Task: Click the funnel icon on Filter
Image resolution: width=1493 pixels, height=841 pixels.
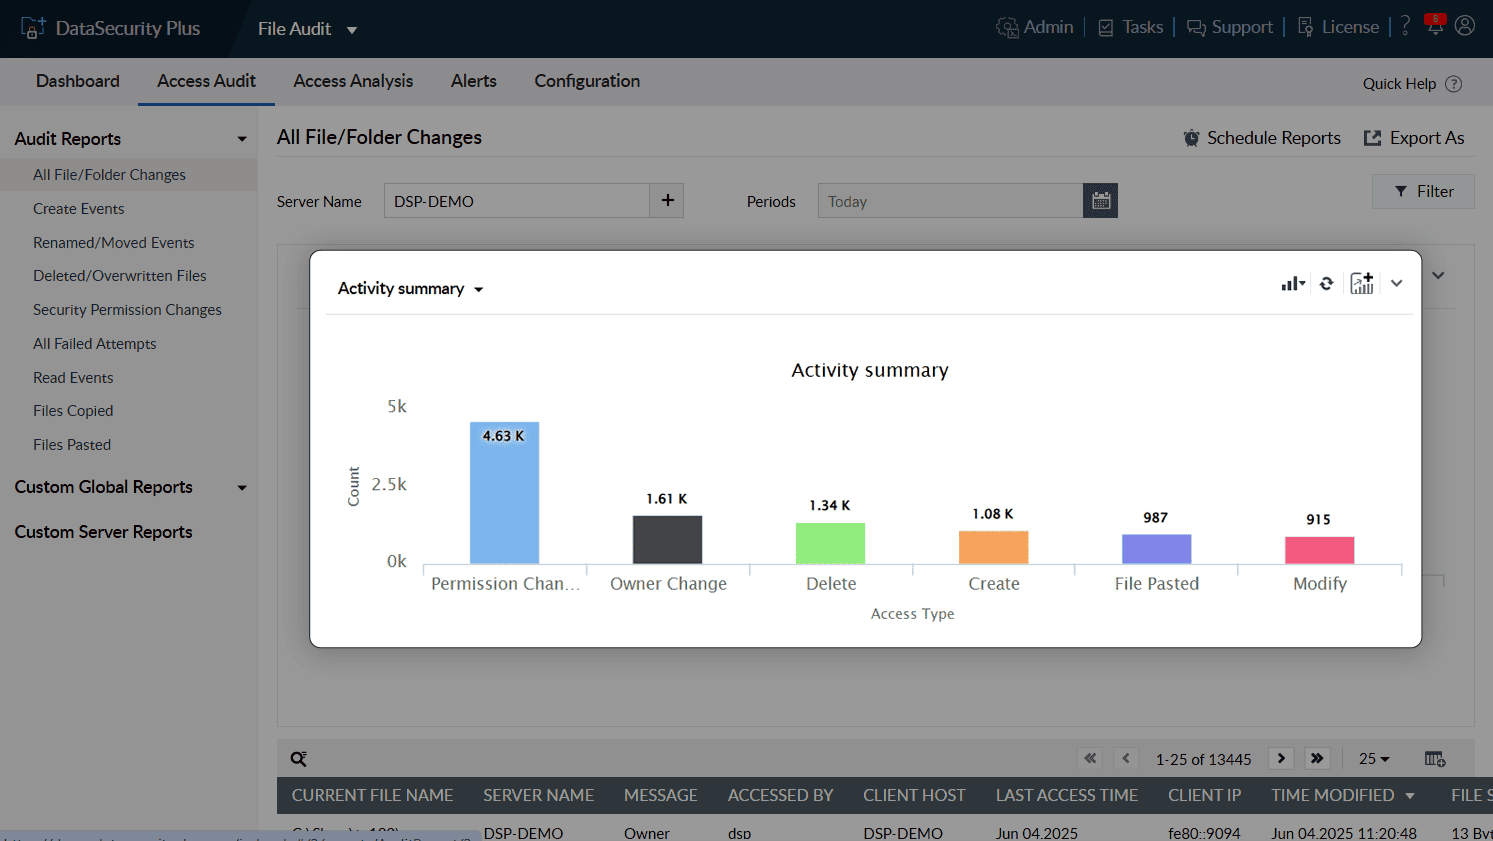Action: click(x=1401, y=191)
